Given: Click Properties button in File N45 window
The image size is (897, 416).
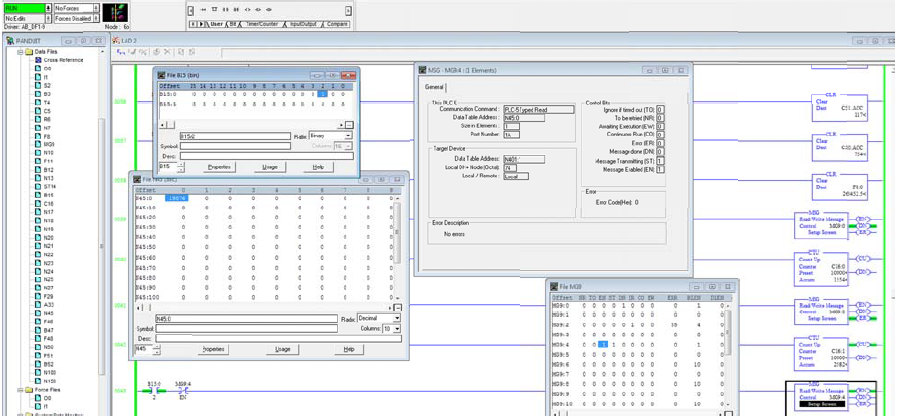Looking at the screenshot, I should 213,349.
